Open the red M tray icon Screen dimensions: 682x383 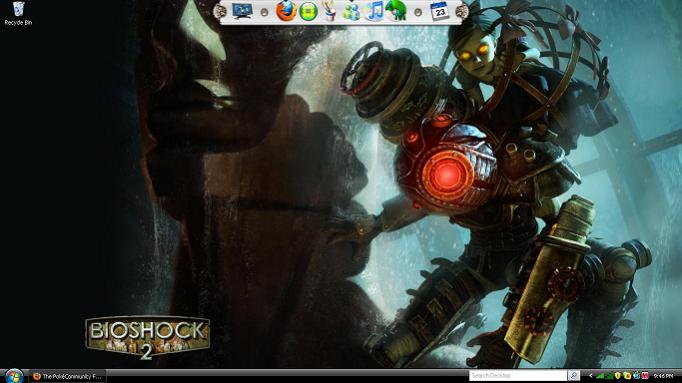[645, 376]
